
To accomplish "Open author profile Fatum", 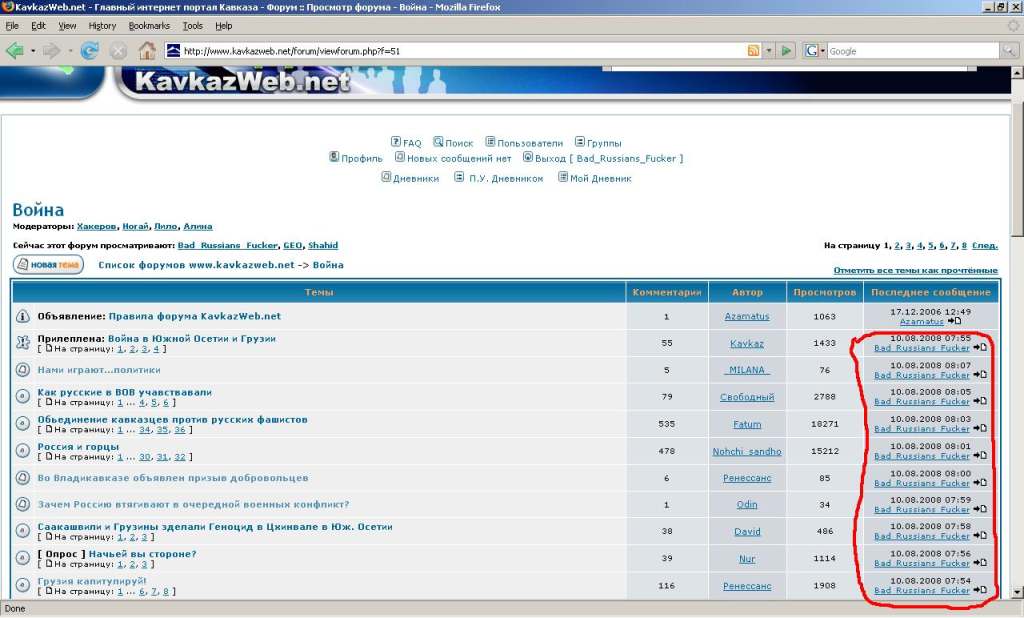I will click(746, 424).
